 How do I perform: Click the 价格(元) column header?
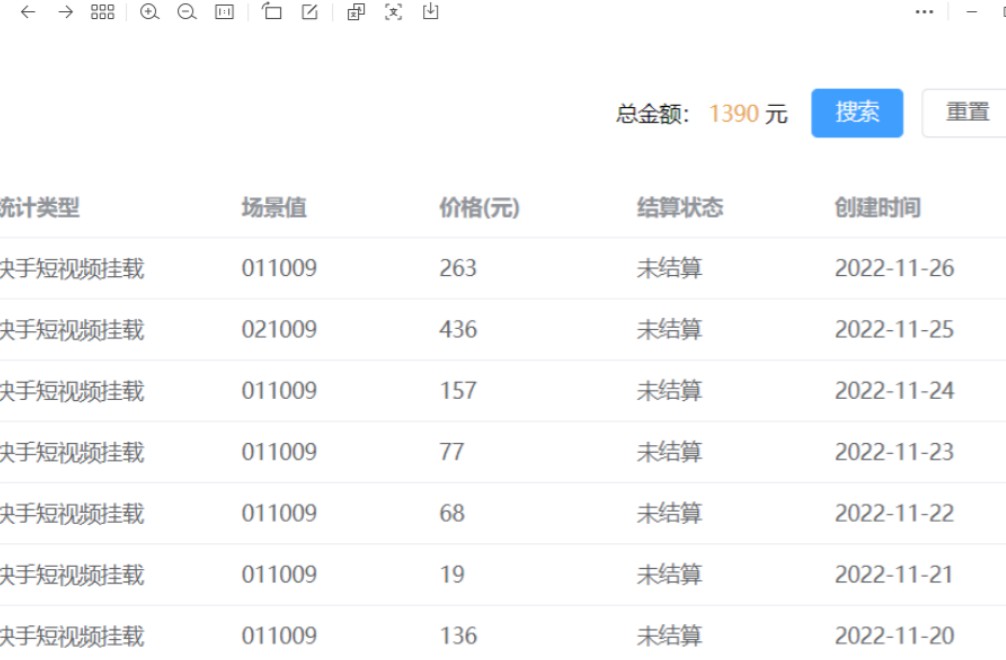tap(479, 208)
